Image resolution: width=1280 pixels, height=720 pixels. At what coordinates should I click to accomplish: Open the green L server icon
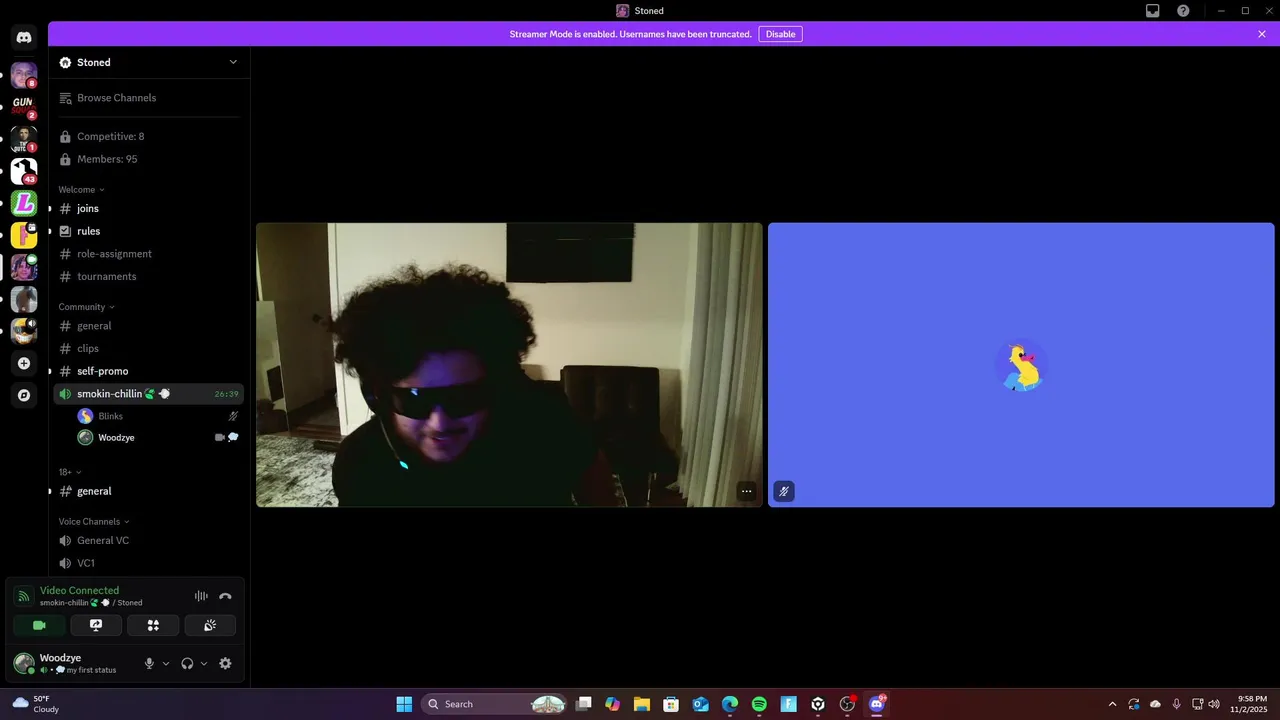pyautogui.click(x=24, y=204)
